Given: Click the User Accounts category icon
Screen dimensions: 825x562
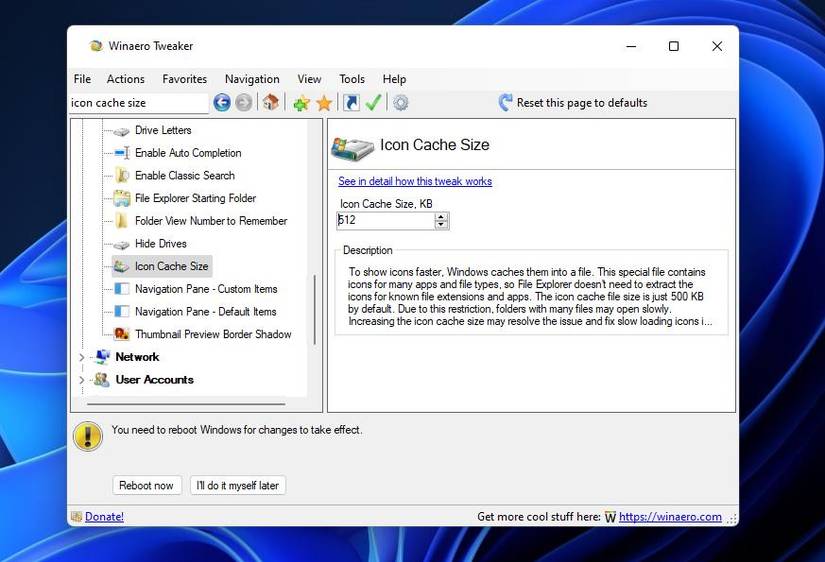Looking at the screenshot, I should (x=102, y=379).
